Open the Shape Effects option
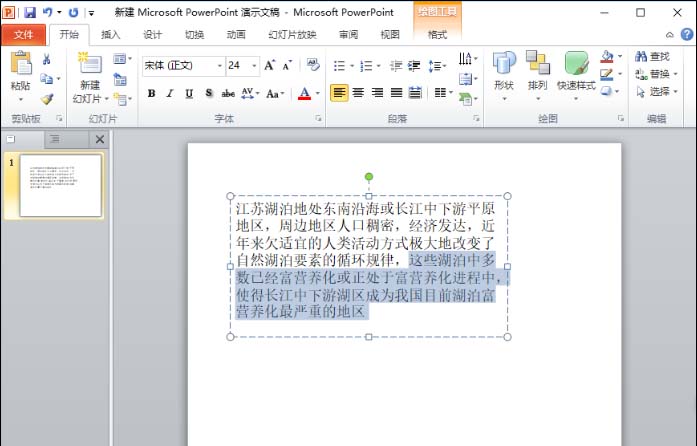Screen dimensions: 697x446 607,92
